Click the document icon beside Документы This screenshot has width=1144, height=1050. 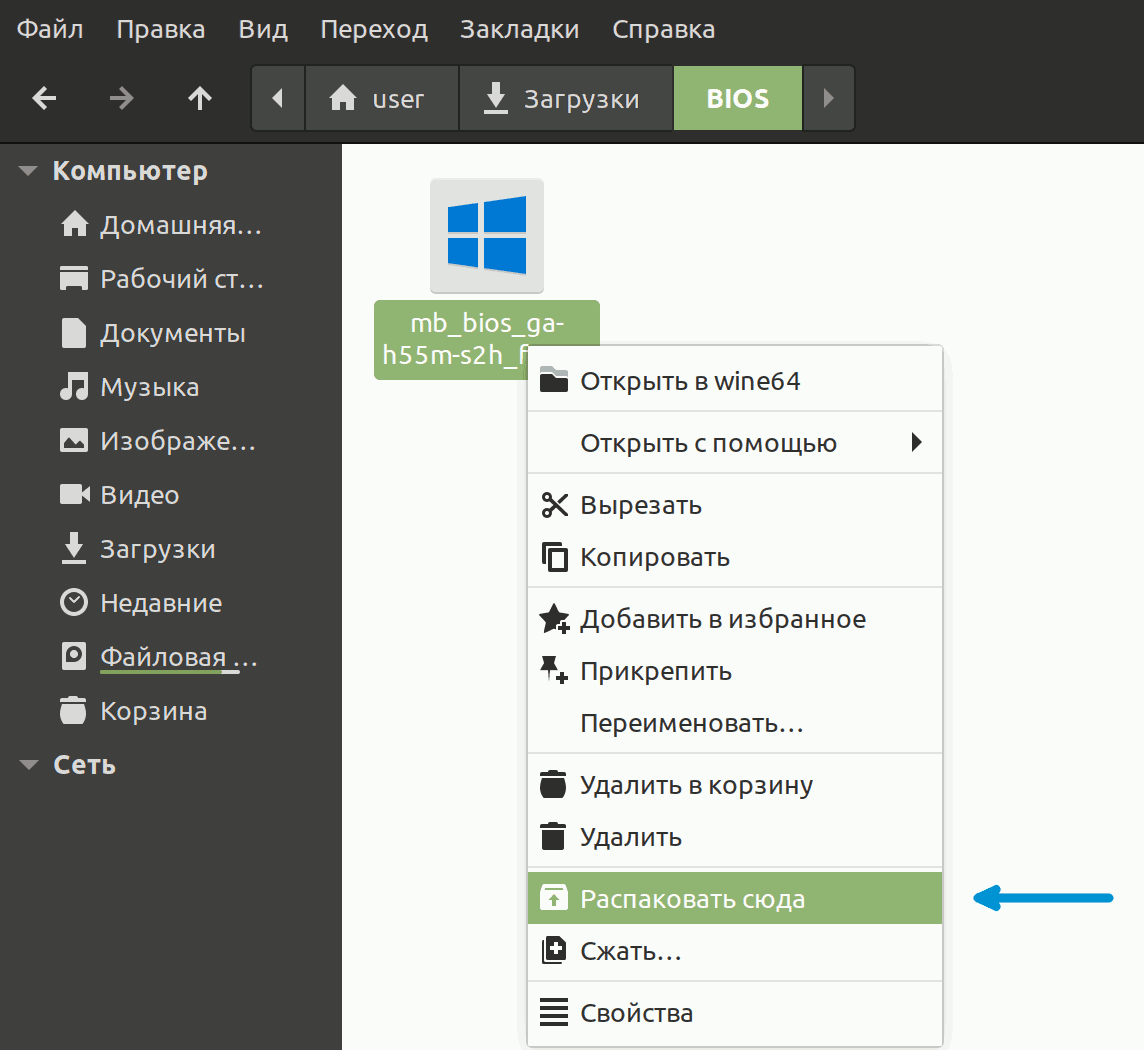pos(74,333)
